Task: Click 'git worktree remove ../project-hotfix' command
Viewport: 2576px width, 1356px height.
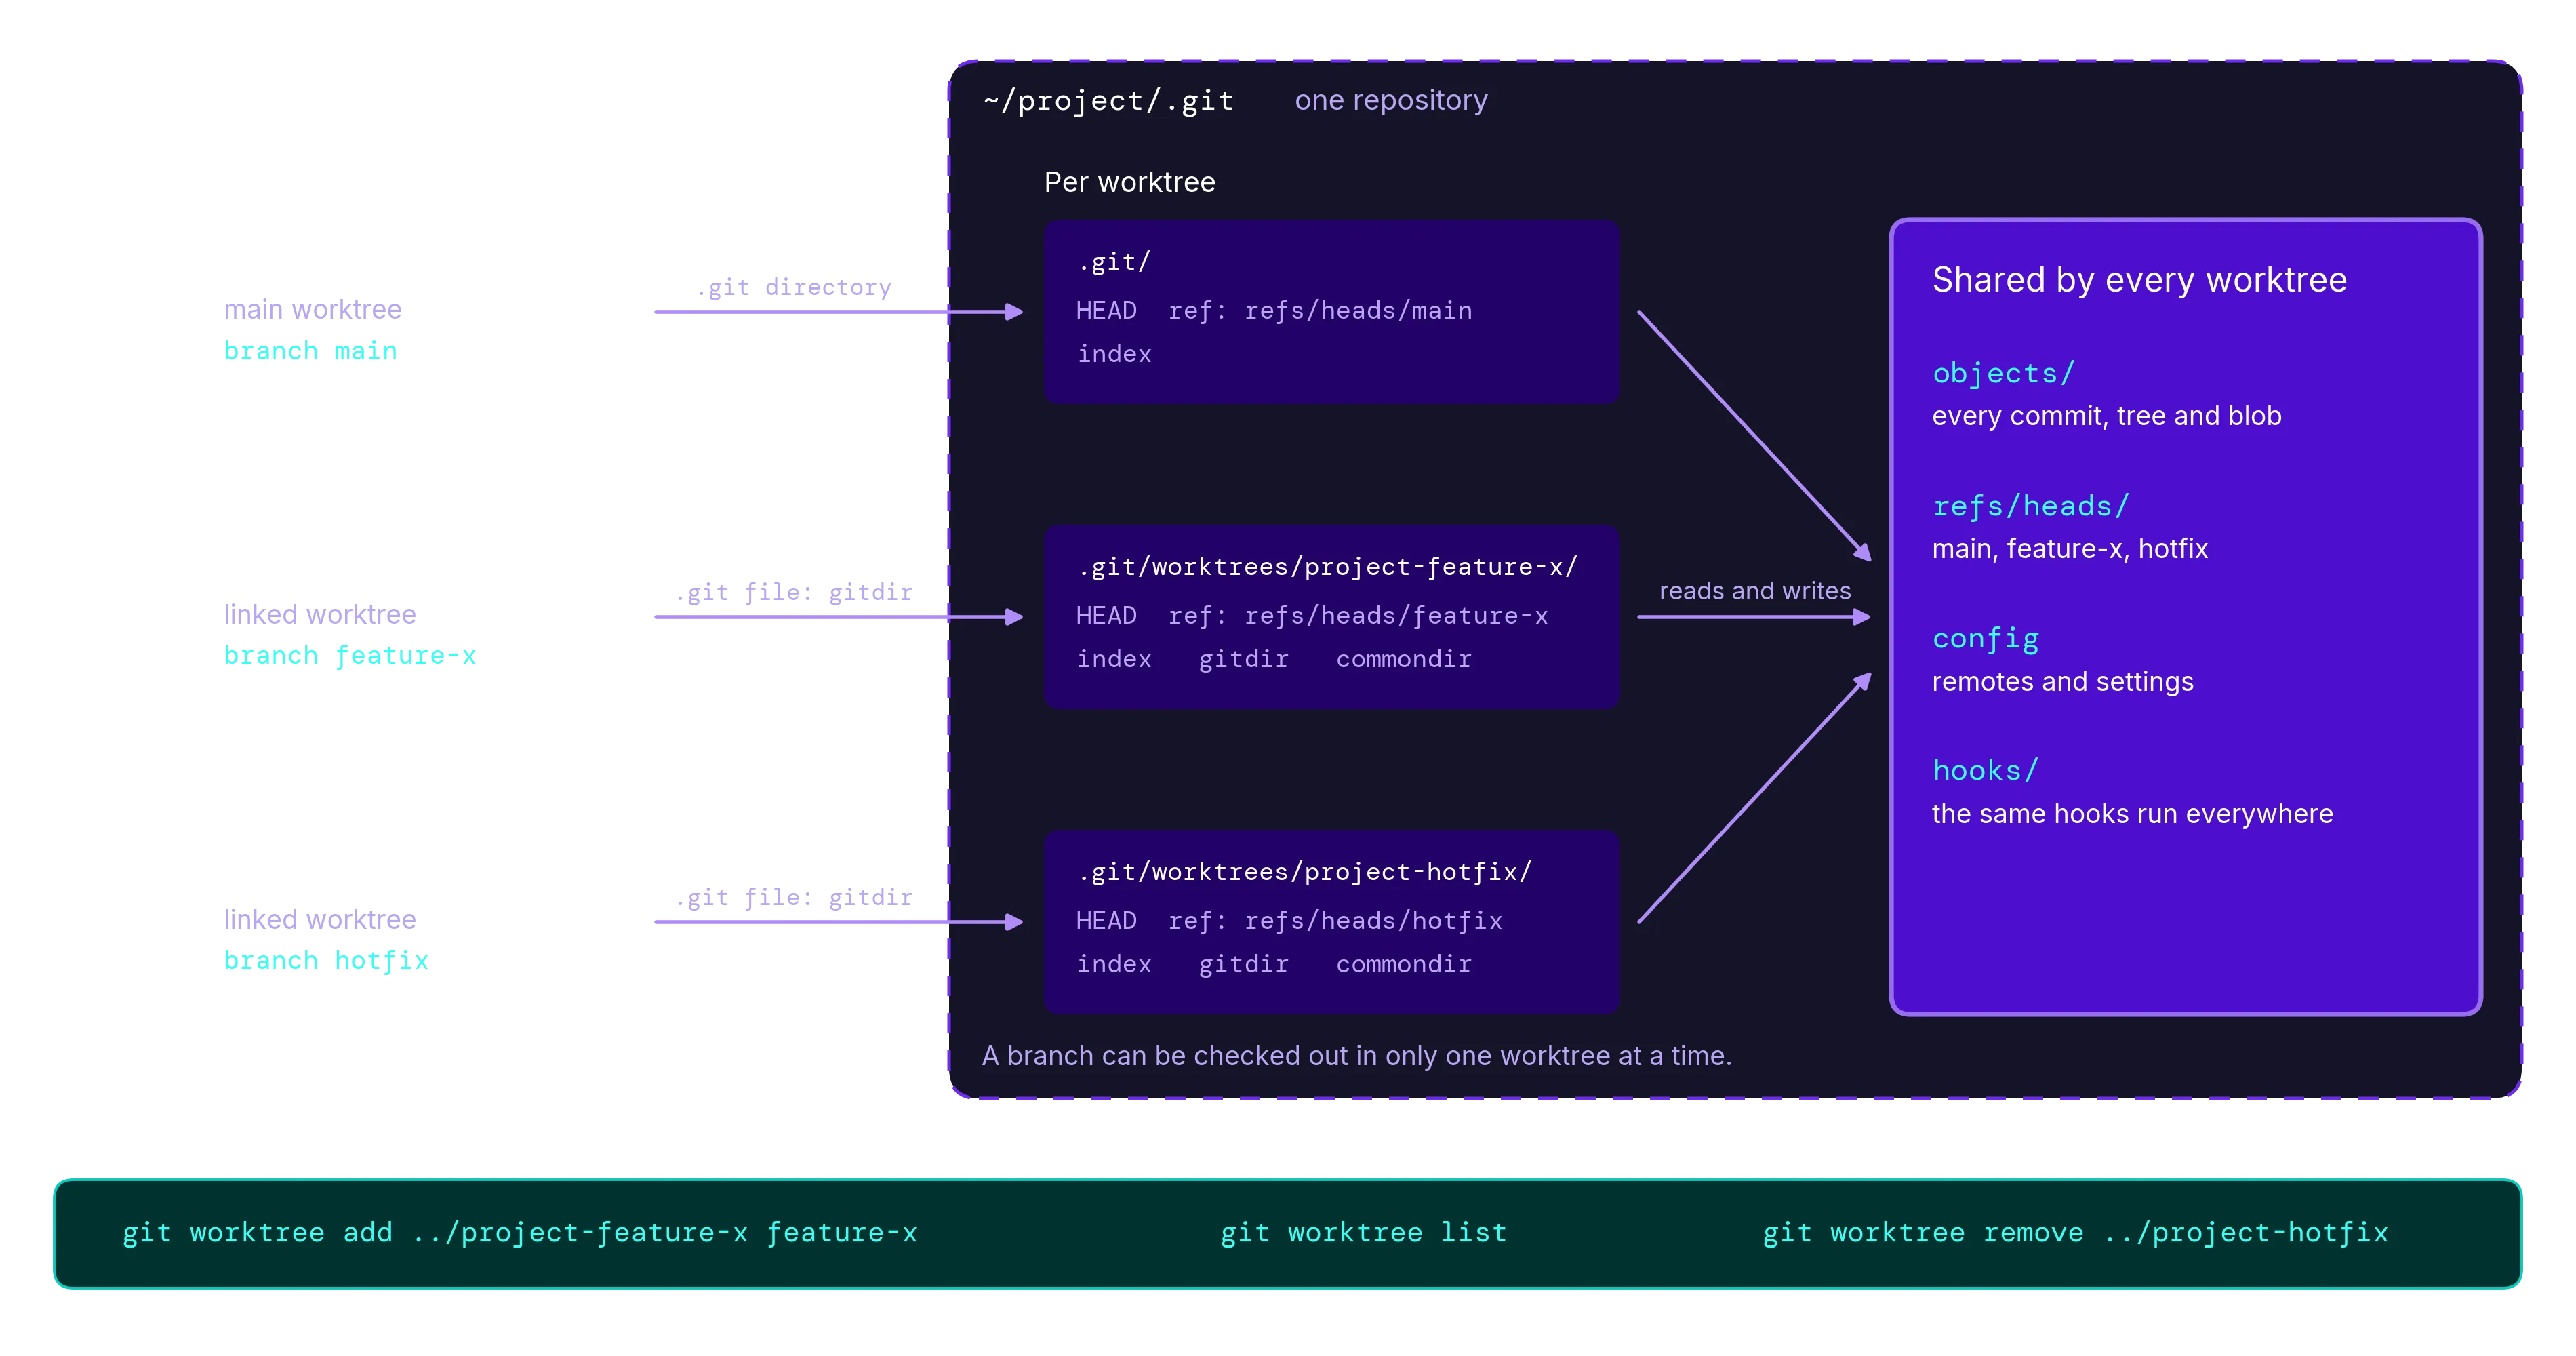Action: click(x=2075, y=1233)
